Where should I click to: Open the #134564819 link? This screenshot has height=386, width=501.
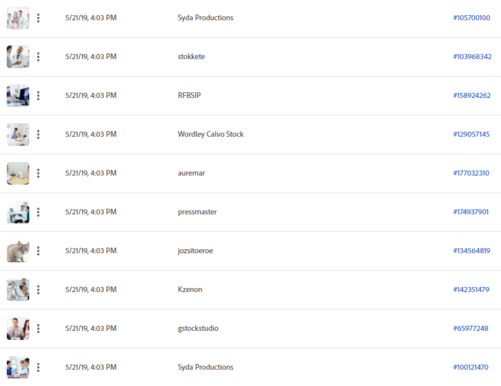[x=471, y=251]
